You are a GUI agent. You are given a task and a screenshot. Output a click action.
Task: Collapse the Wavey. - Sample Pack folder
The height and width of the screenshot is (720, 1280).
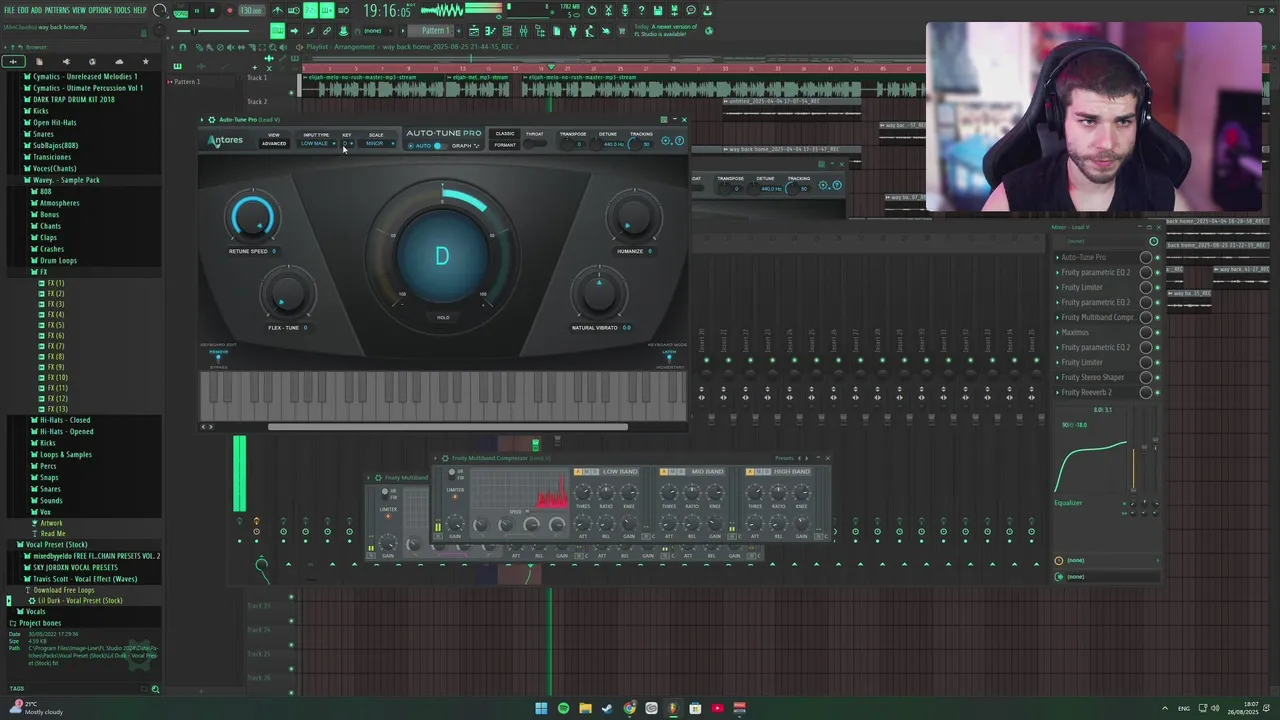click(64, 180)
